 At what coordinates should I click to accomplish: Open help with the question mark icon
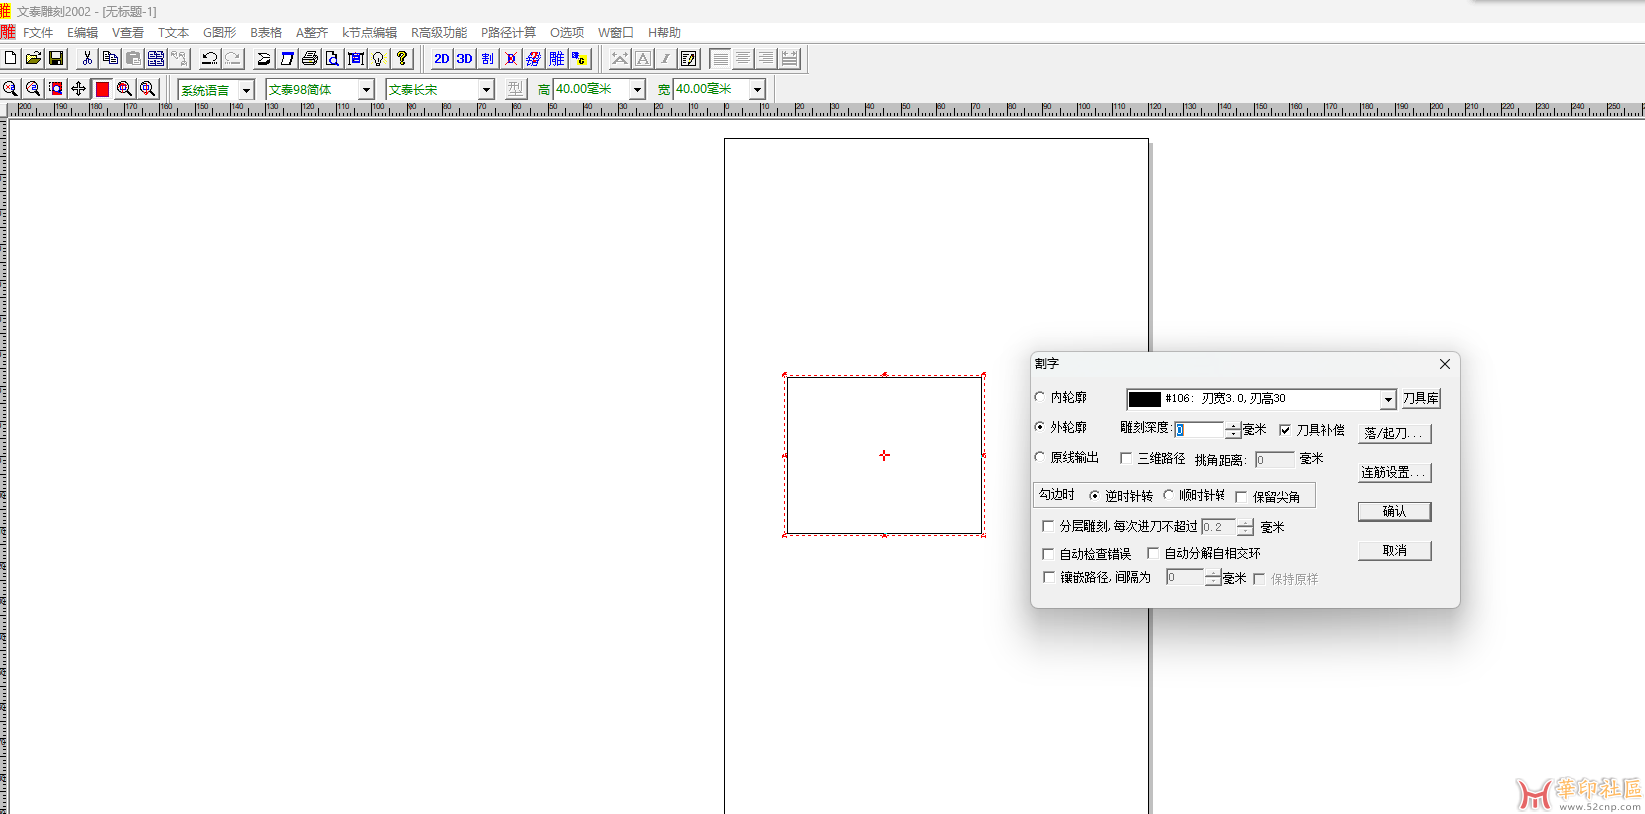click(x=402, y=58)
